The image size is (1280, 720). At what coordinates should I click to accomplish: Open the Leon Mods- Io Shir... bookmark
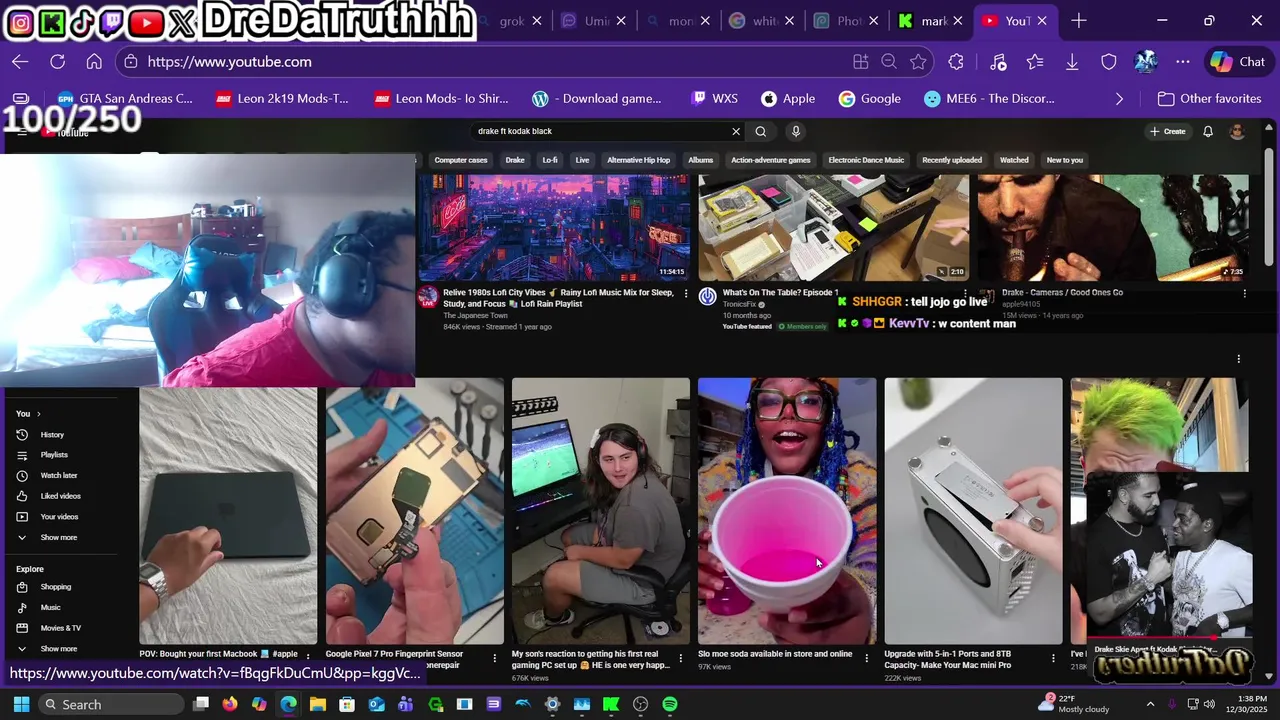tap(441, 99)
